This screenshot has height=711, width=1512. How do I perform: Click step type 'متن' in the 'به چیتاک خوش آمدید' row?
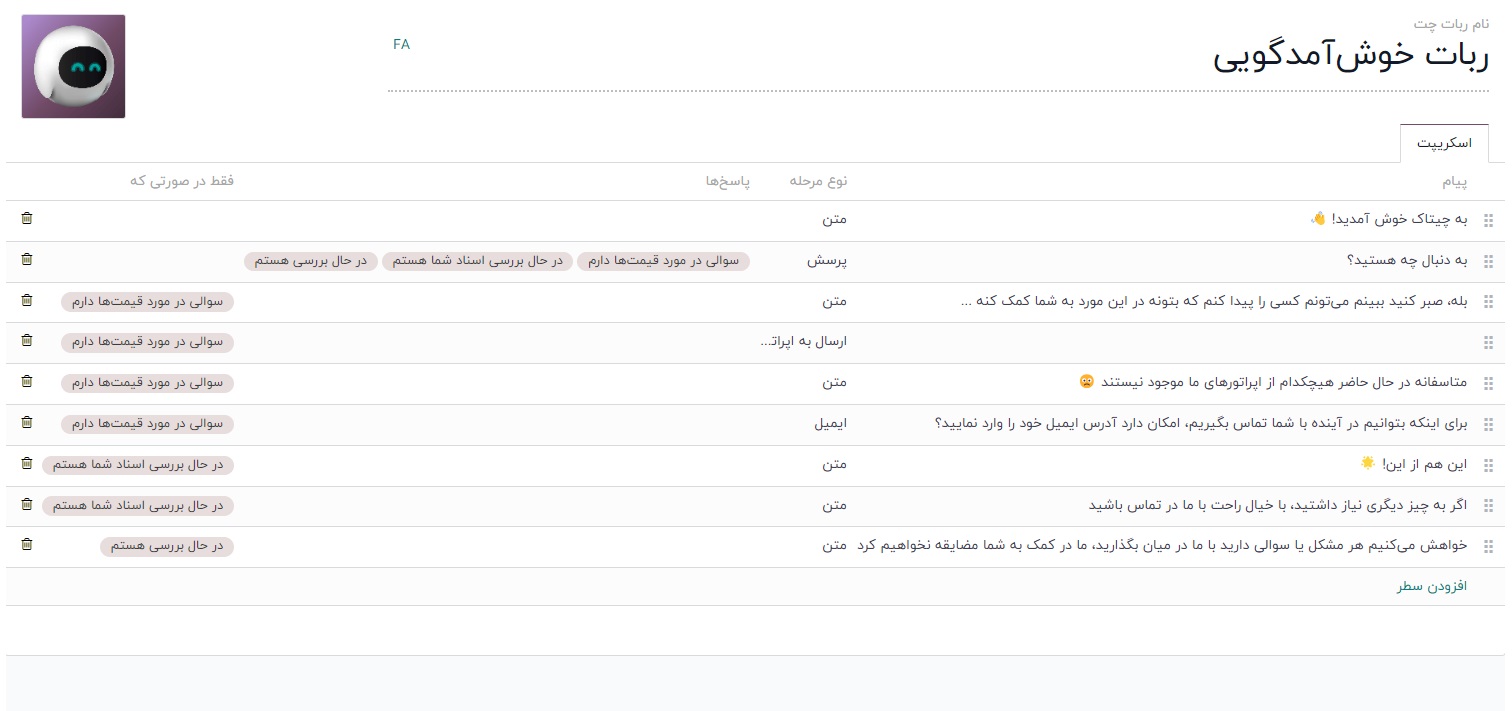tap(835, 219)
